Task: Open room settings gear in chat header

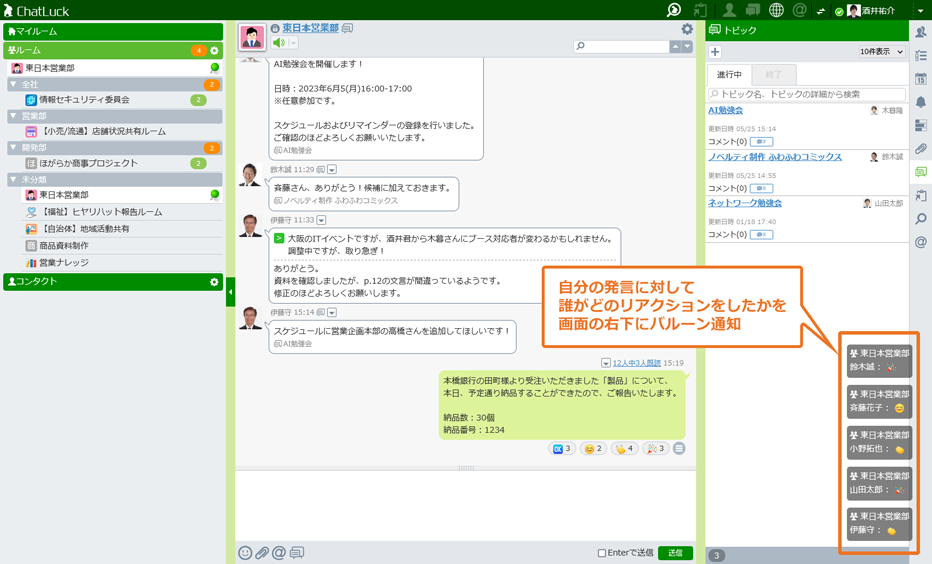Action: [x=687, y=30]
